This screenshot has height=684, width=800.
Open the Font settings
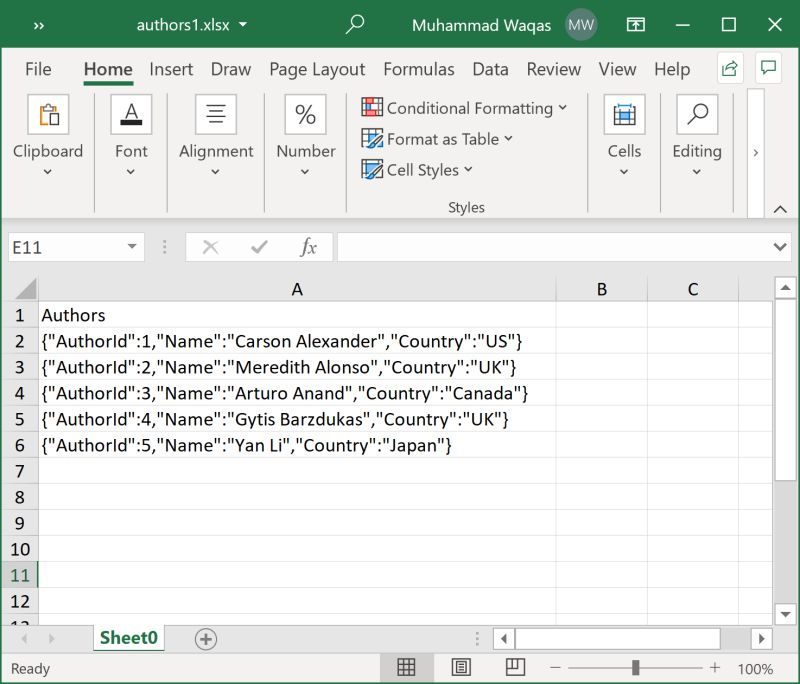(x=131, y=113)
